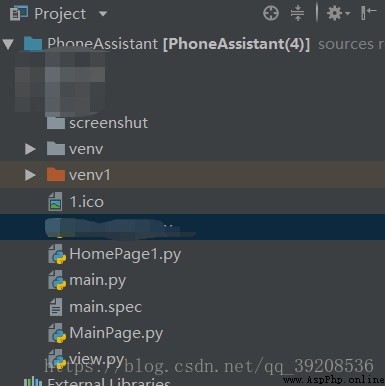Image resolution: width=385 pixels, height=386 pixels.
Task: Click the HomePage1.py Python file icon
Action: click(x=57, y=254)
